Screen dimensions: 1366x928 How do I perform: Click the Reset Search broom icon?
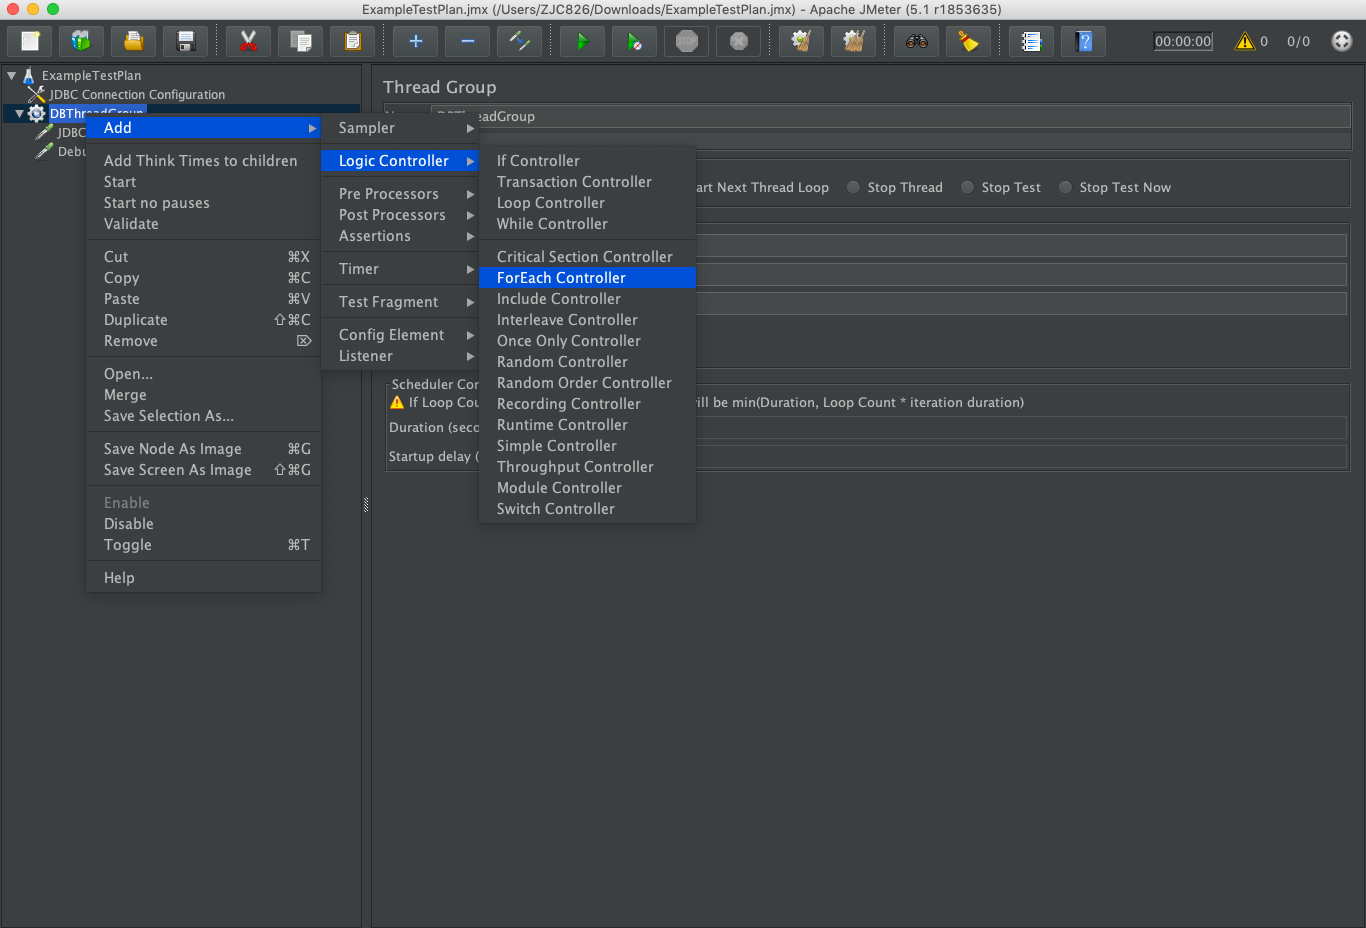968,41
